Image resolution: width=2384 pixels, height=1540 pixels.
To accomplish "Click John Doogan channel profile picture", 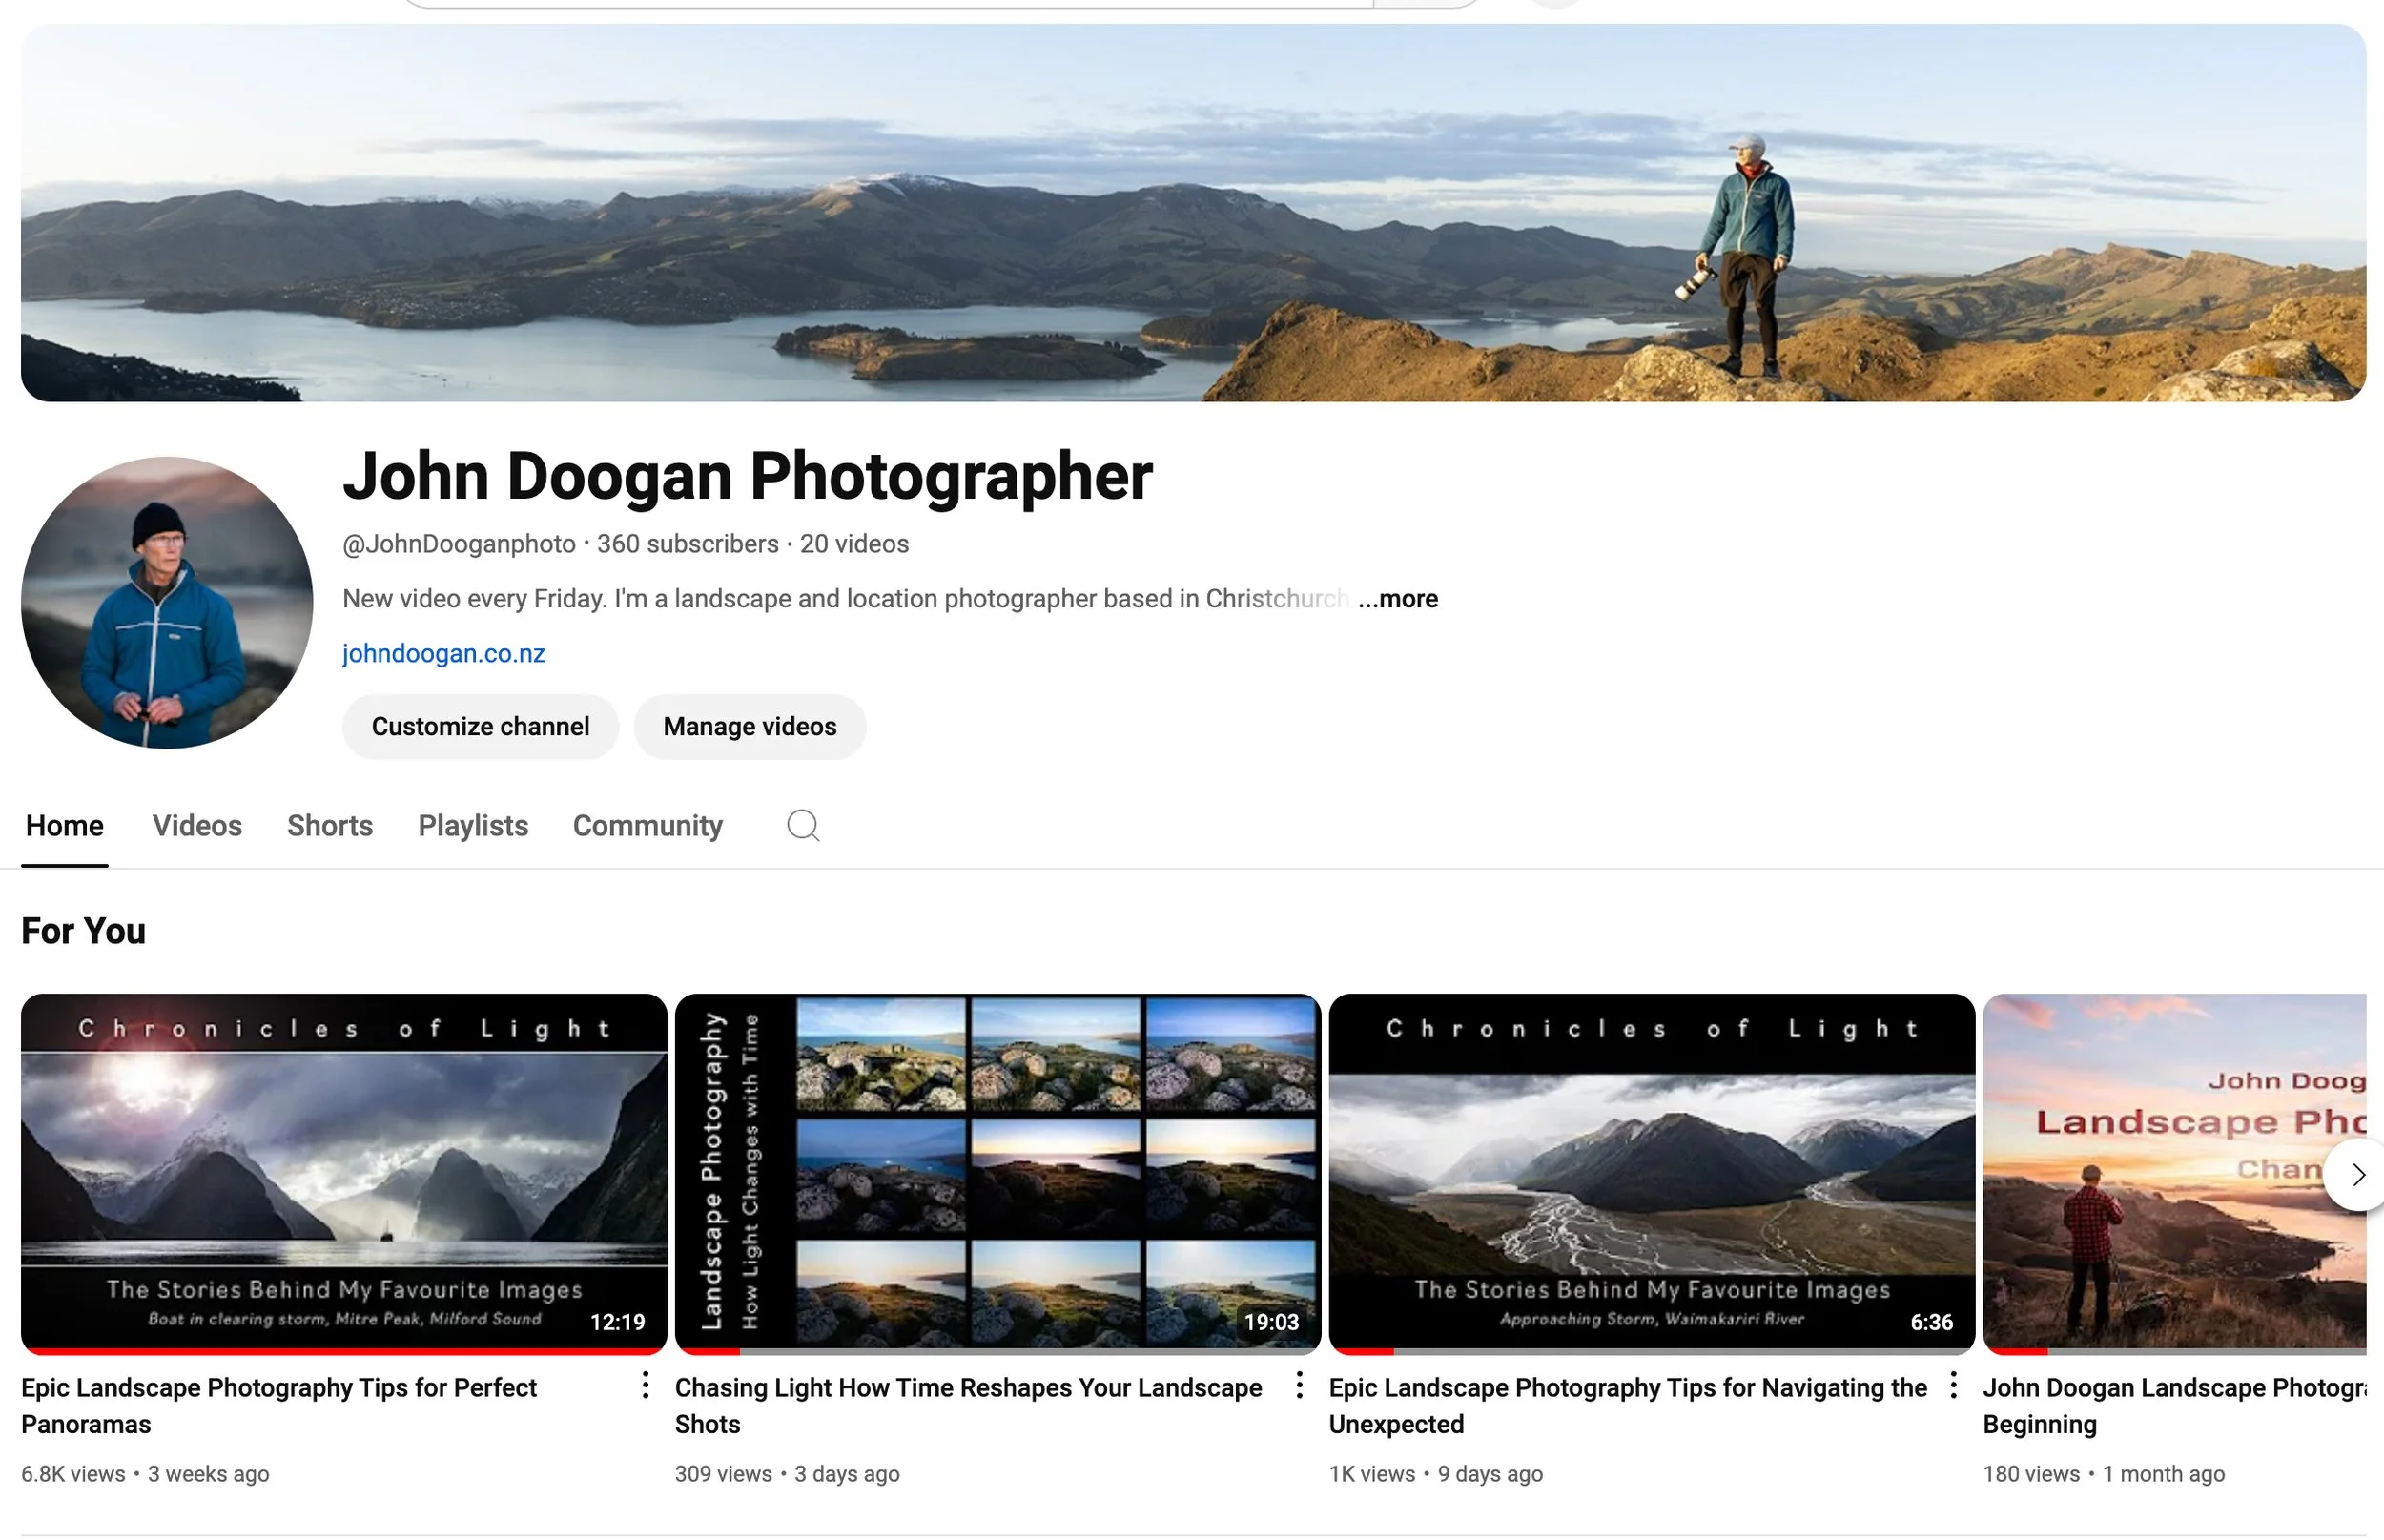I will pos(167,603).
